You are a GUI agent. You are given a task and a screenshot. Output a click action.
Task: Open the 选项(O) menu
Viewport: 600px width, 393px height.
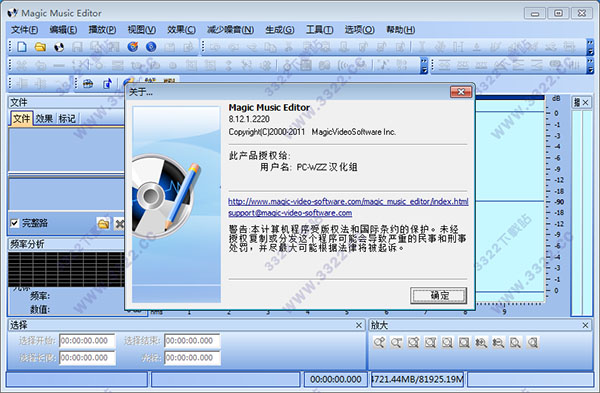[x=359, y=29]
